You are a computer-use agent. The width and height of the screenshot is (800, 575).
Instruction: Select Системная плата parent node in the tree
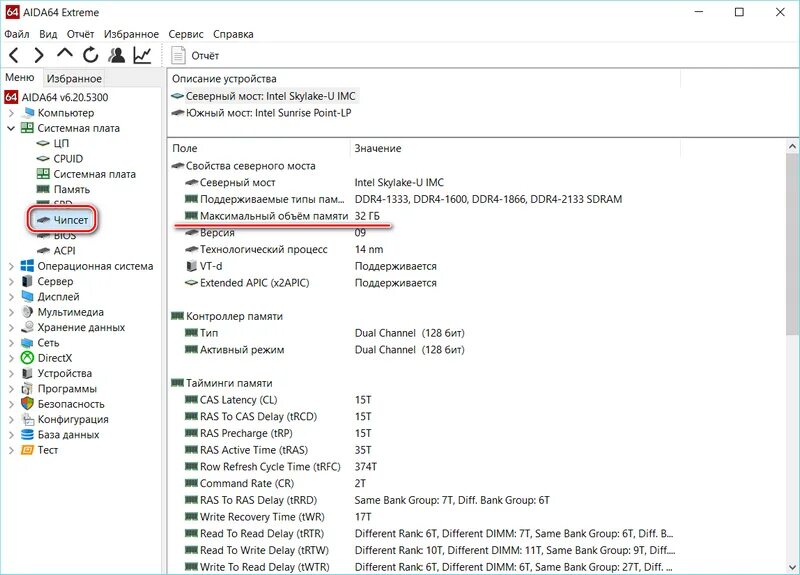pos(78,128)
